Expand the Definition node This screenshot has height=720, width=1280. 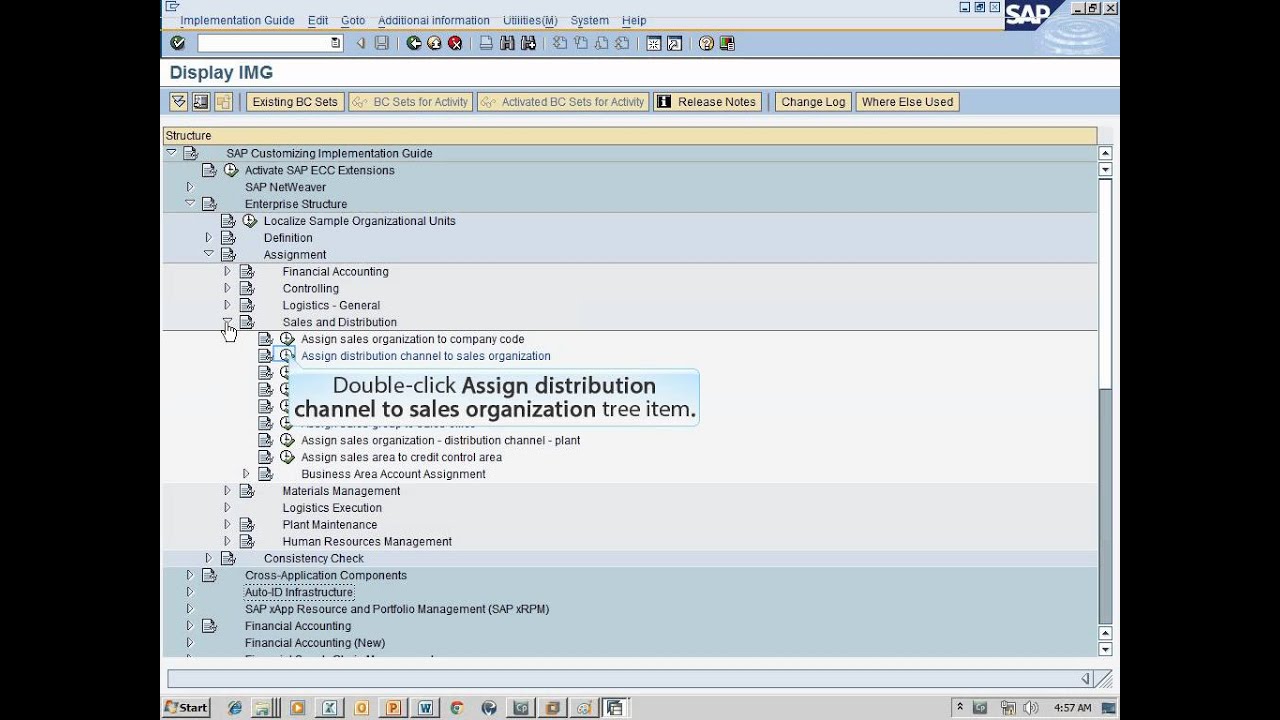(x=209, y=237)
